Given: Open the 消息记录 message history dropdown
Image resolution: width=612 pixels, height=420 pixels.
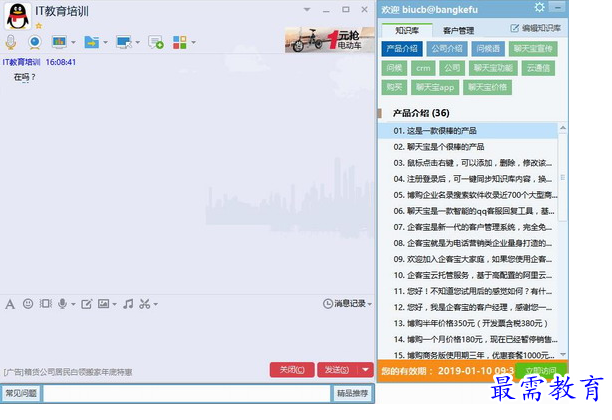Looking at the screenshot, I should click(347, 304).
